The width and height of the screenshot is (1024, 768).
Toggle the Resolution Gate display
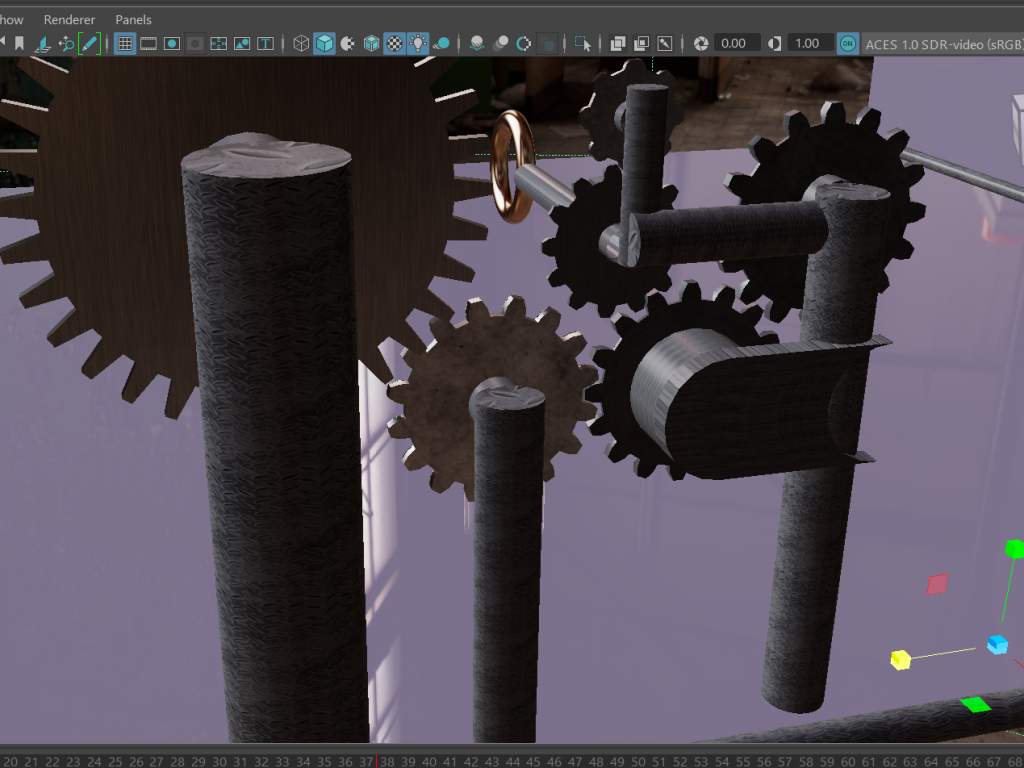[x=172, y=44]
